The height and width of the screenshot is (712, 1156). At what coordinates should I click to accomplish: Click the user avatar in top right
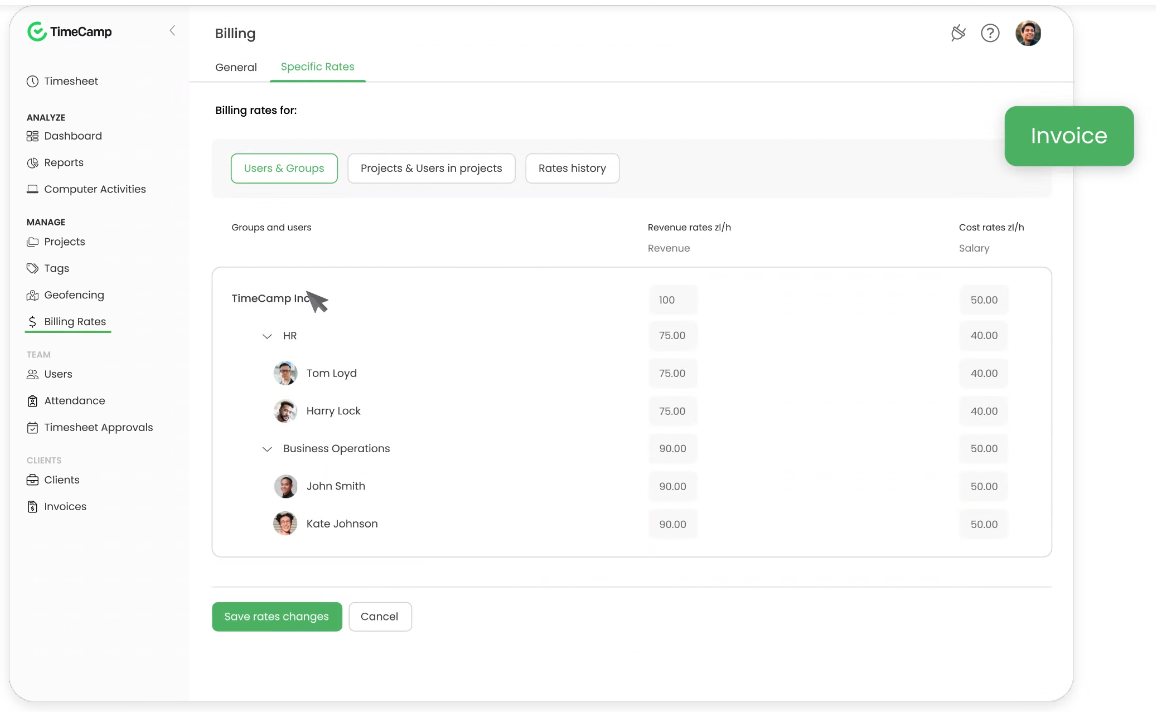coord(1028,33)
